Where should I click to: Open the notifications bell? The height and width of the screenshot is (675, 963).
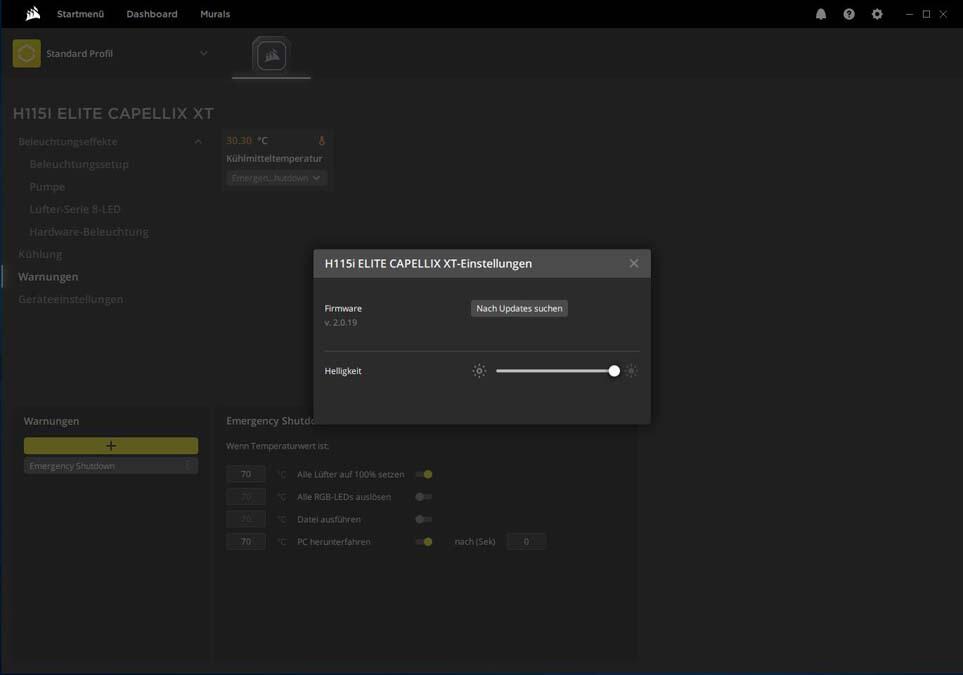821,14
